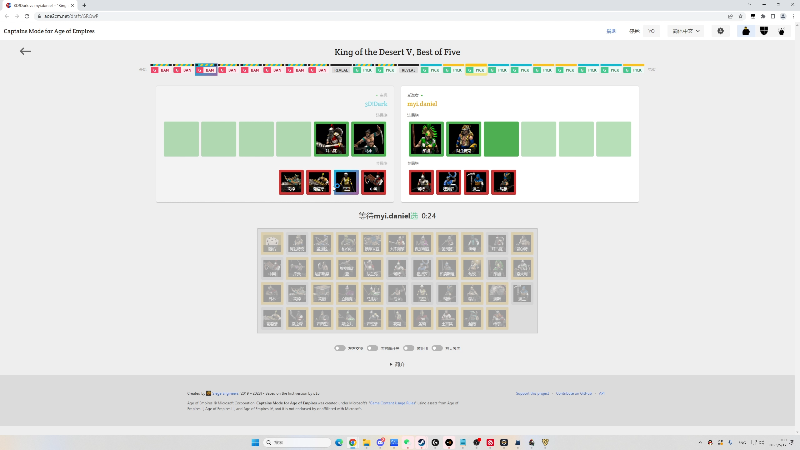Pick the second civilisation in grid's bottom row
Viewport: 800px width, 450px height.
pos(297,318)
